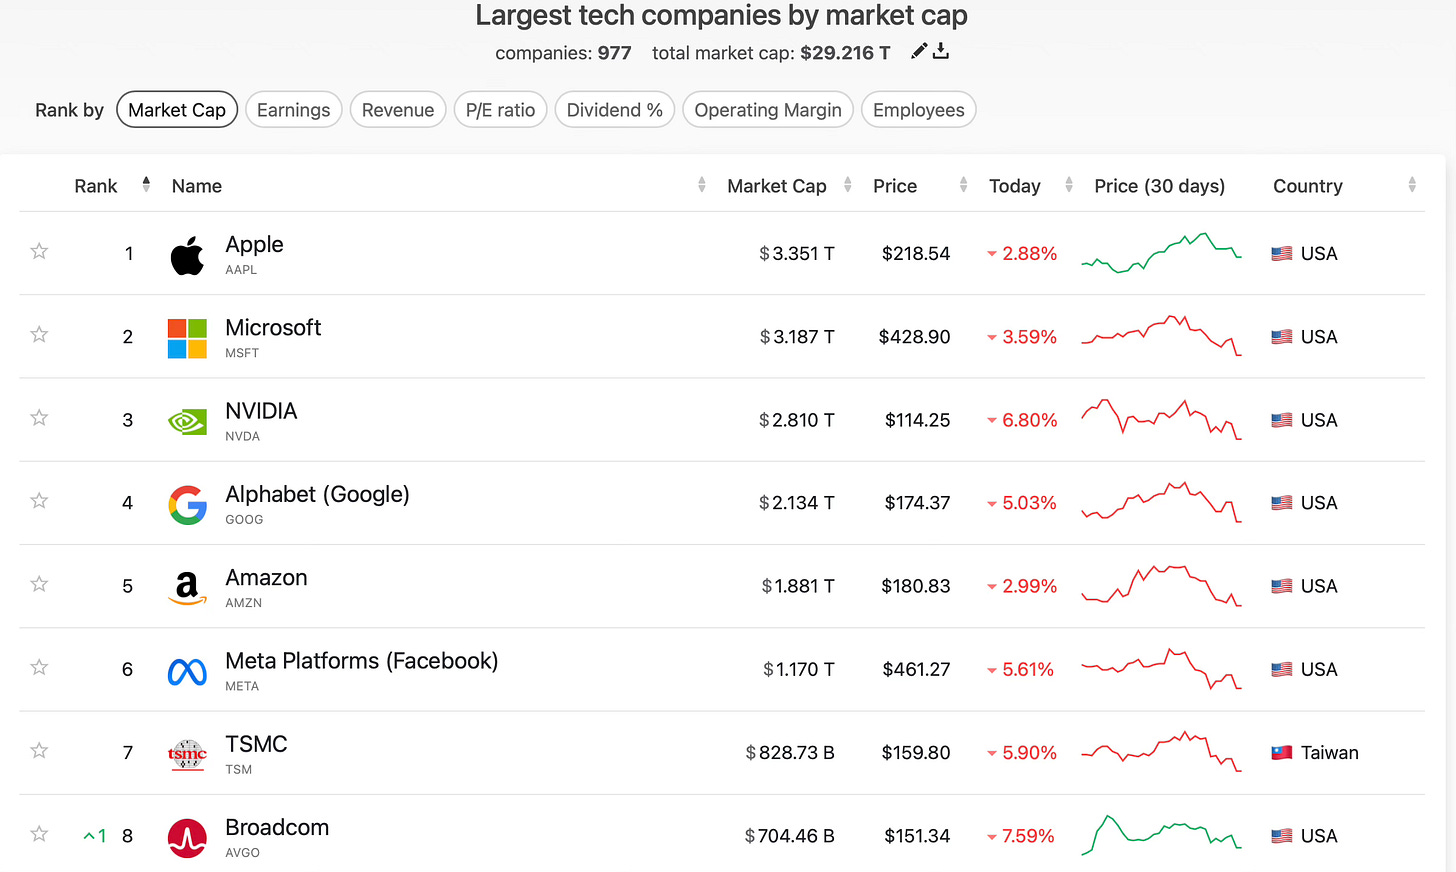Screen dimensions: 1456x872
Task: Sort table by Rank column arrows
Action: 146,184
